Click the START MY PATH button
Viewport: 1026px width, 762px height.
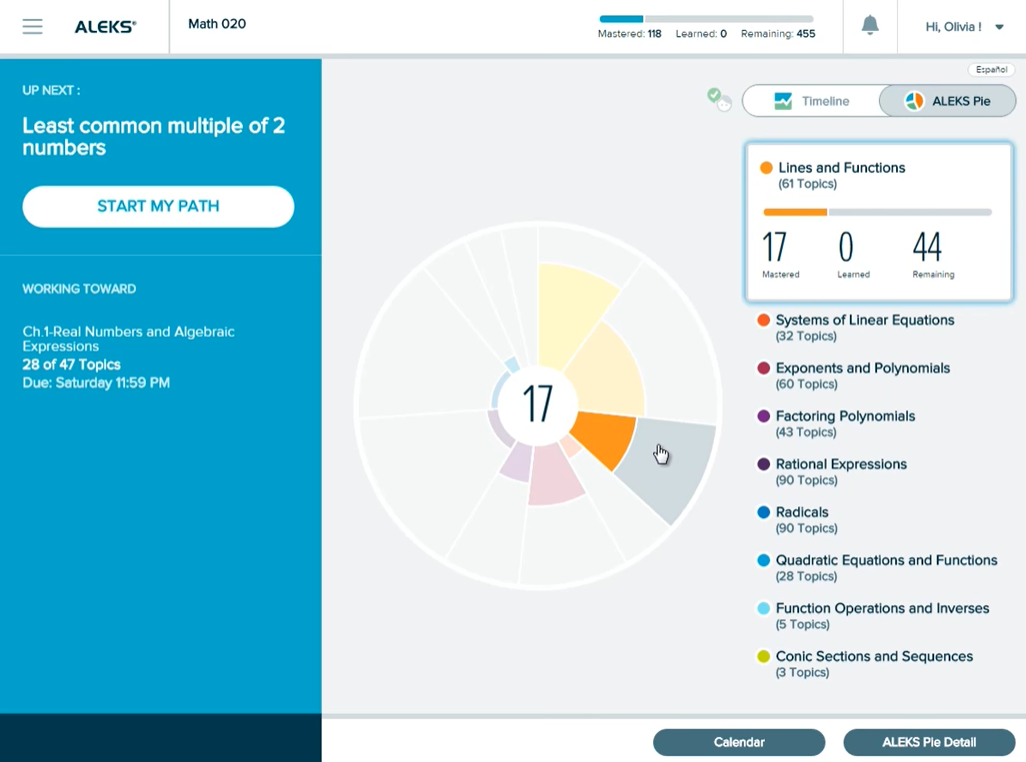[x=158, y=206]
